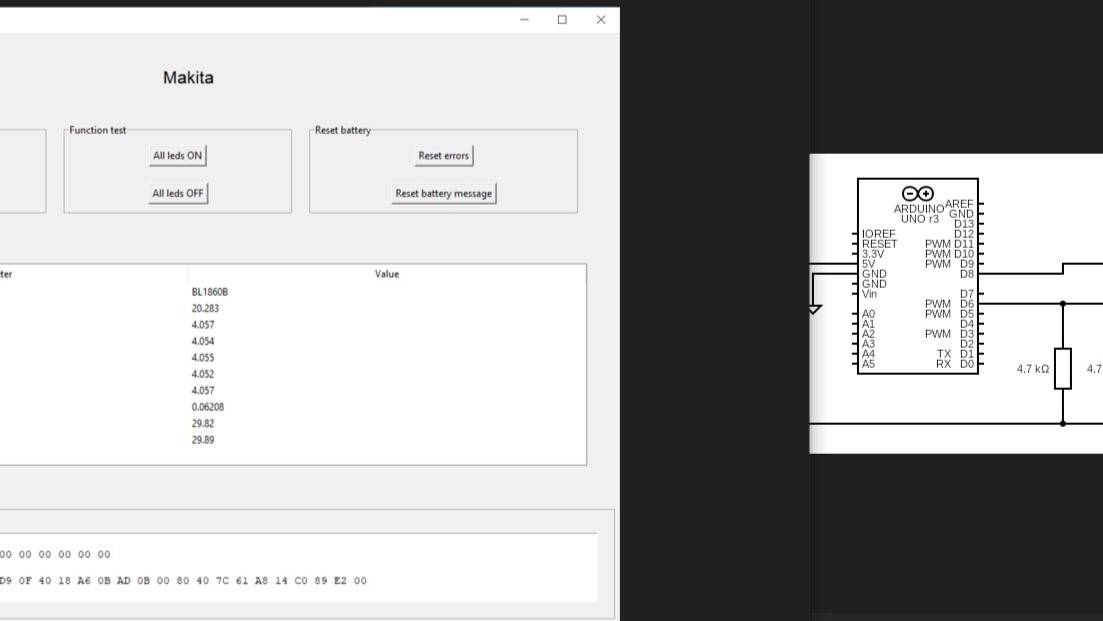Select the 29.89 value row
This screenshot has width=1103, height=621.
pyautogui.click(x=292, y=440)
